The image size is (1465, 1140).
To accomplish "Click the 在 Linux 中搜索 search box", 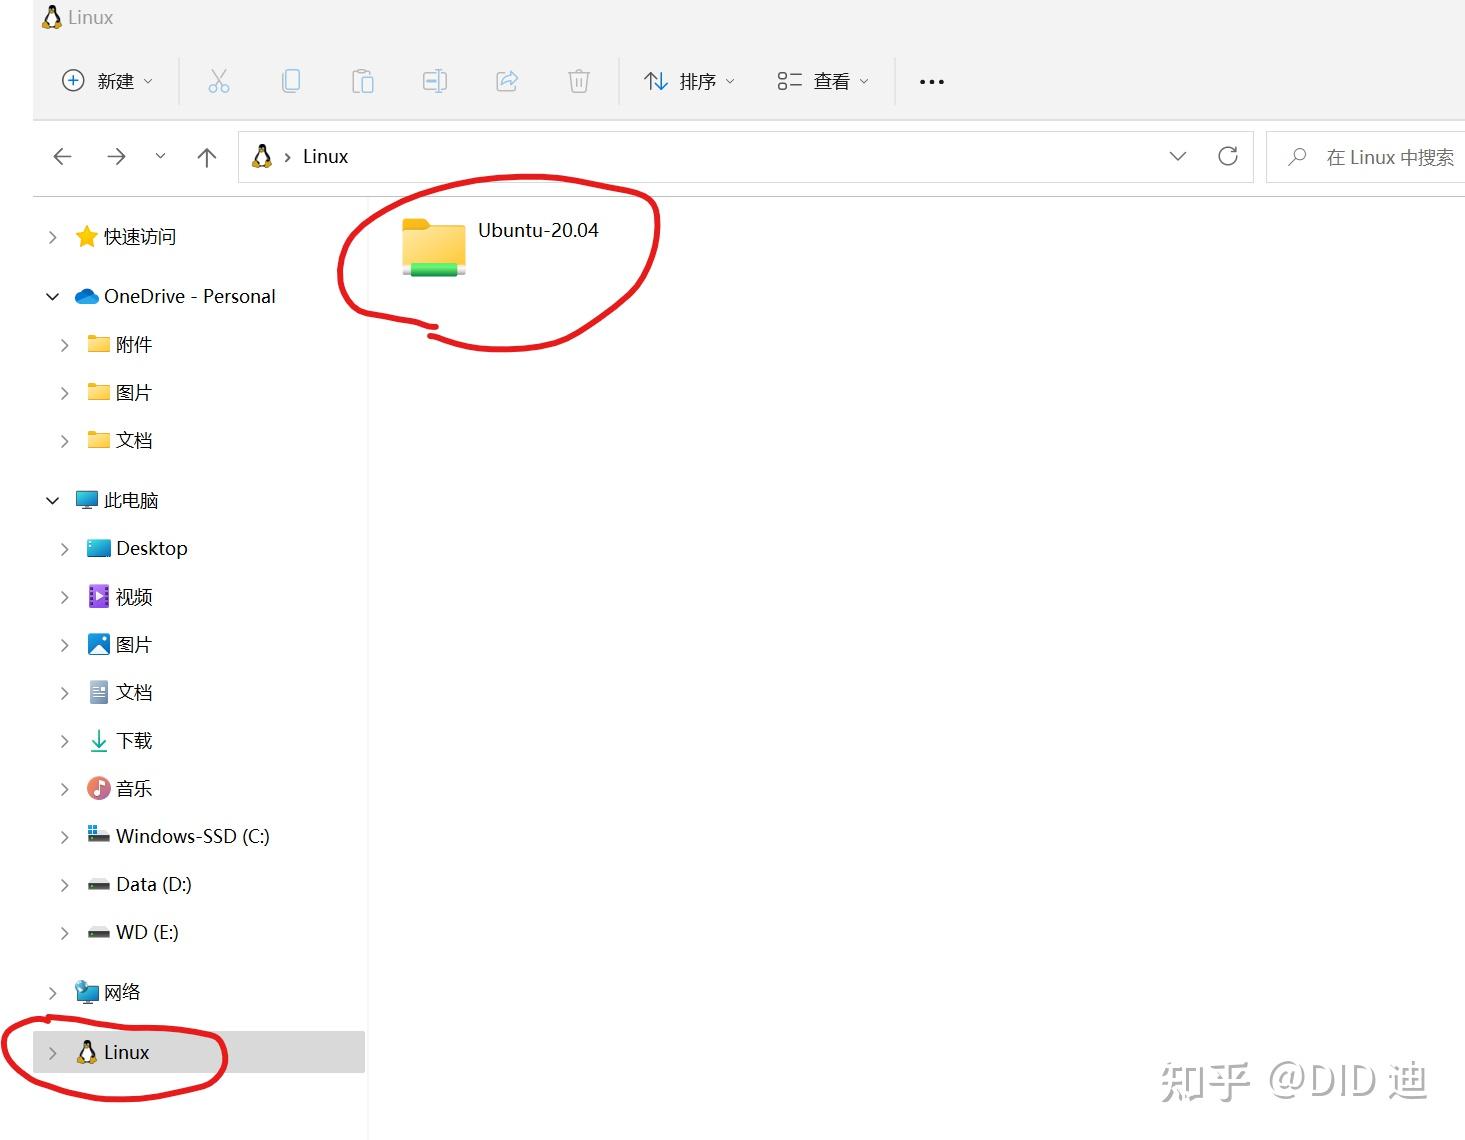I will point(1366,157).
